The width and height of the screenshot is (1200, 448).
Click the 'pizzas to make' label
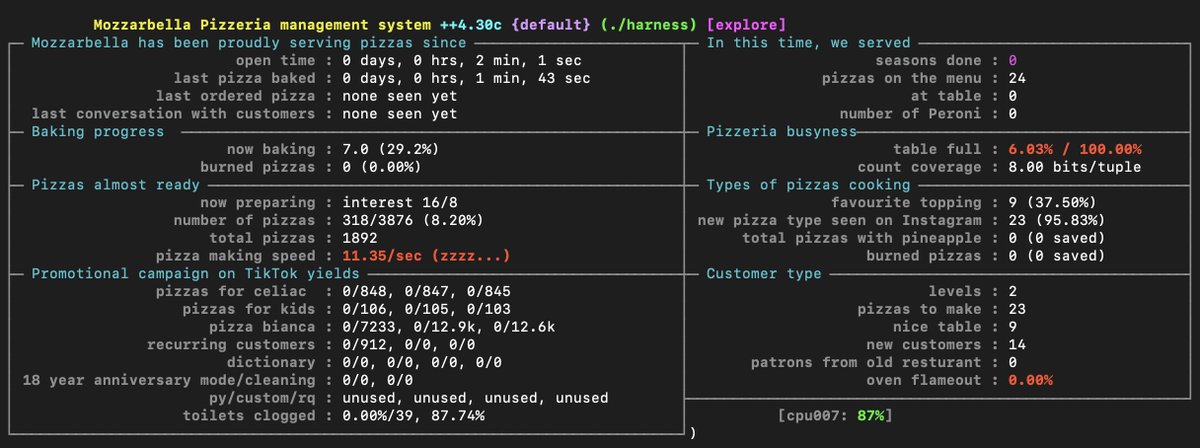click(x=919, y=309)
